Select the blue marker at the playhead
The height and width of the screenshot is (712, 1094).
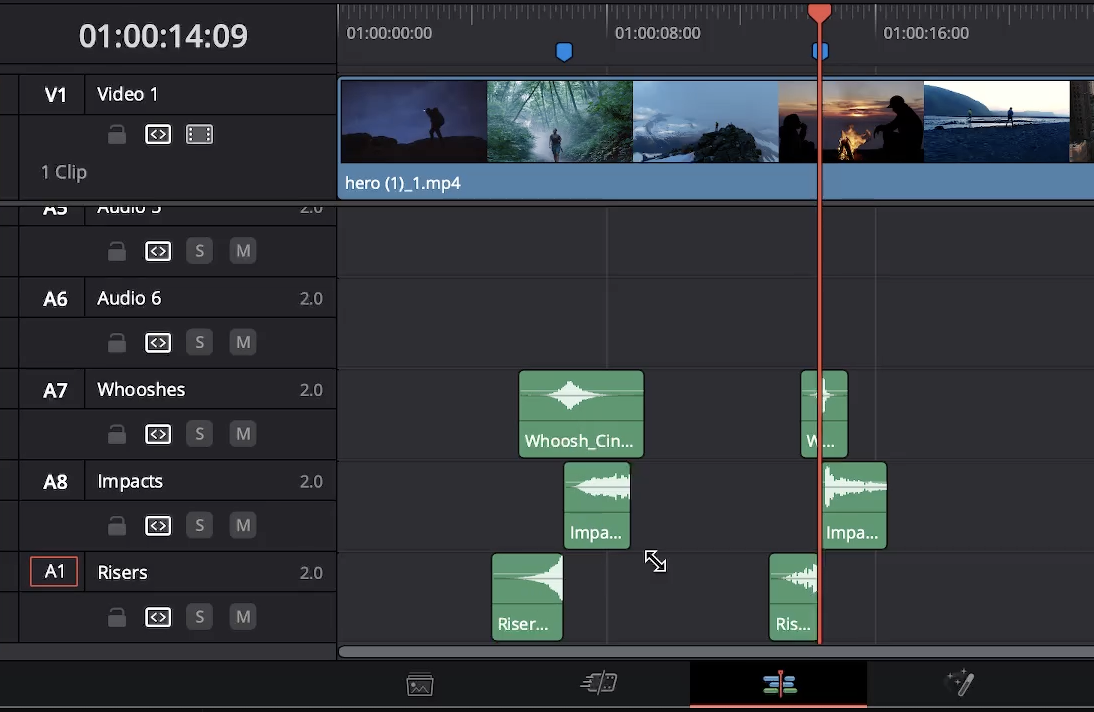(x=820, y=51)
